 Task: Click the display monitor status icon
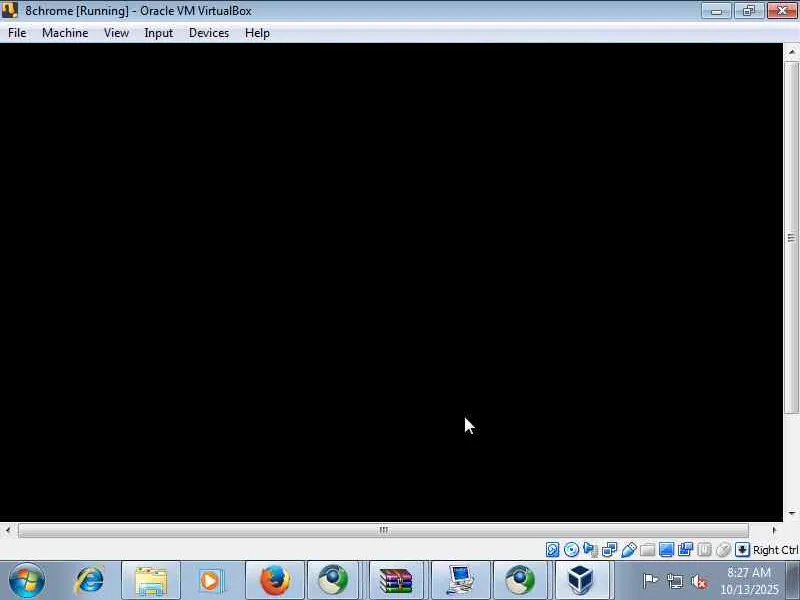click(666, 549)
